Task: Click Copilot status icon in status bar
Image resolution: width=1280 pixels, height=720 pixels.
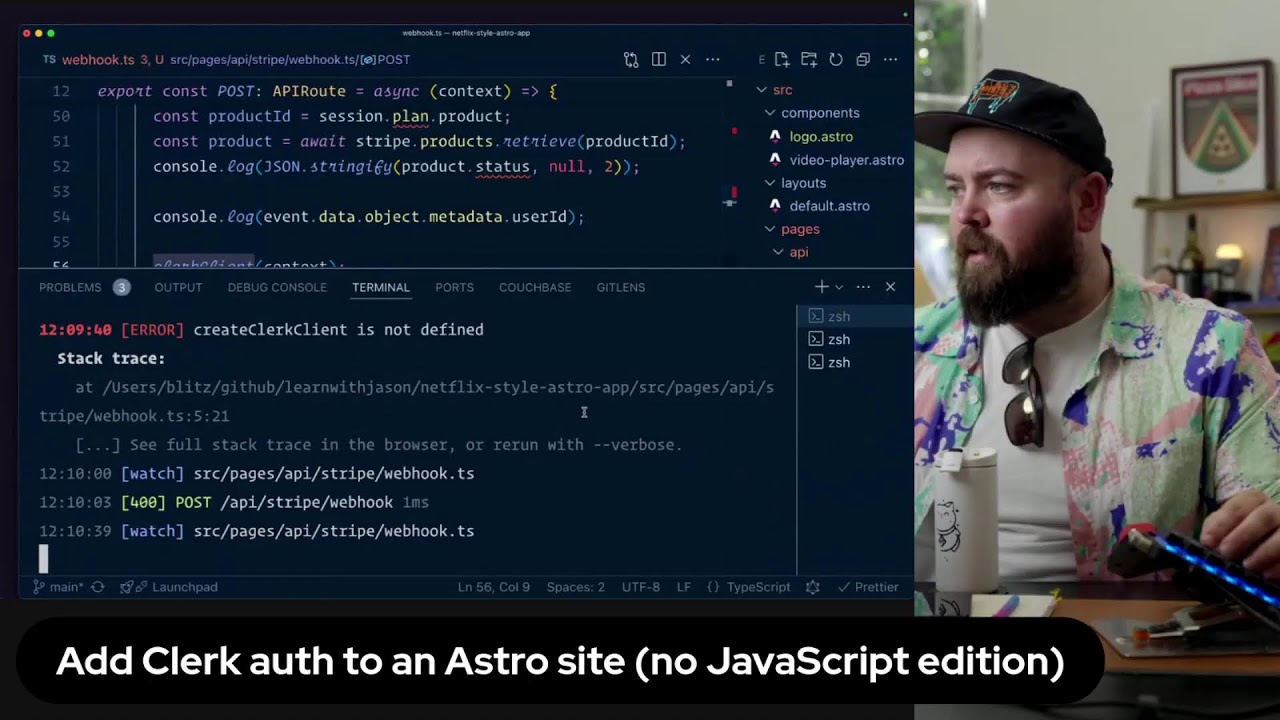Action: coord(813,587)
